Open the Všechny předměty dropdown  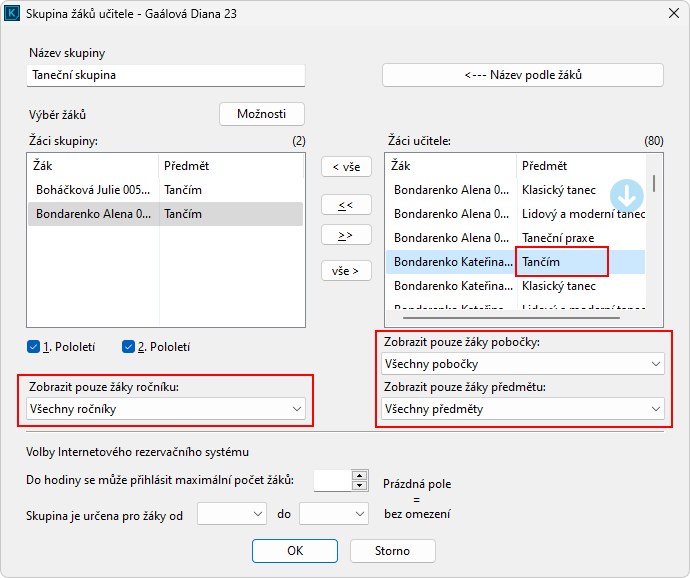pos(523,408)
